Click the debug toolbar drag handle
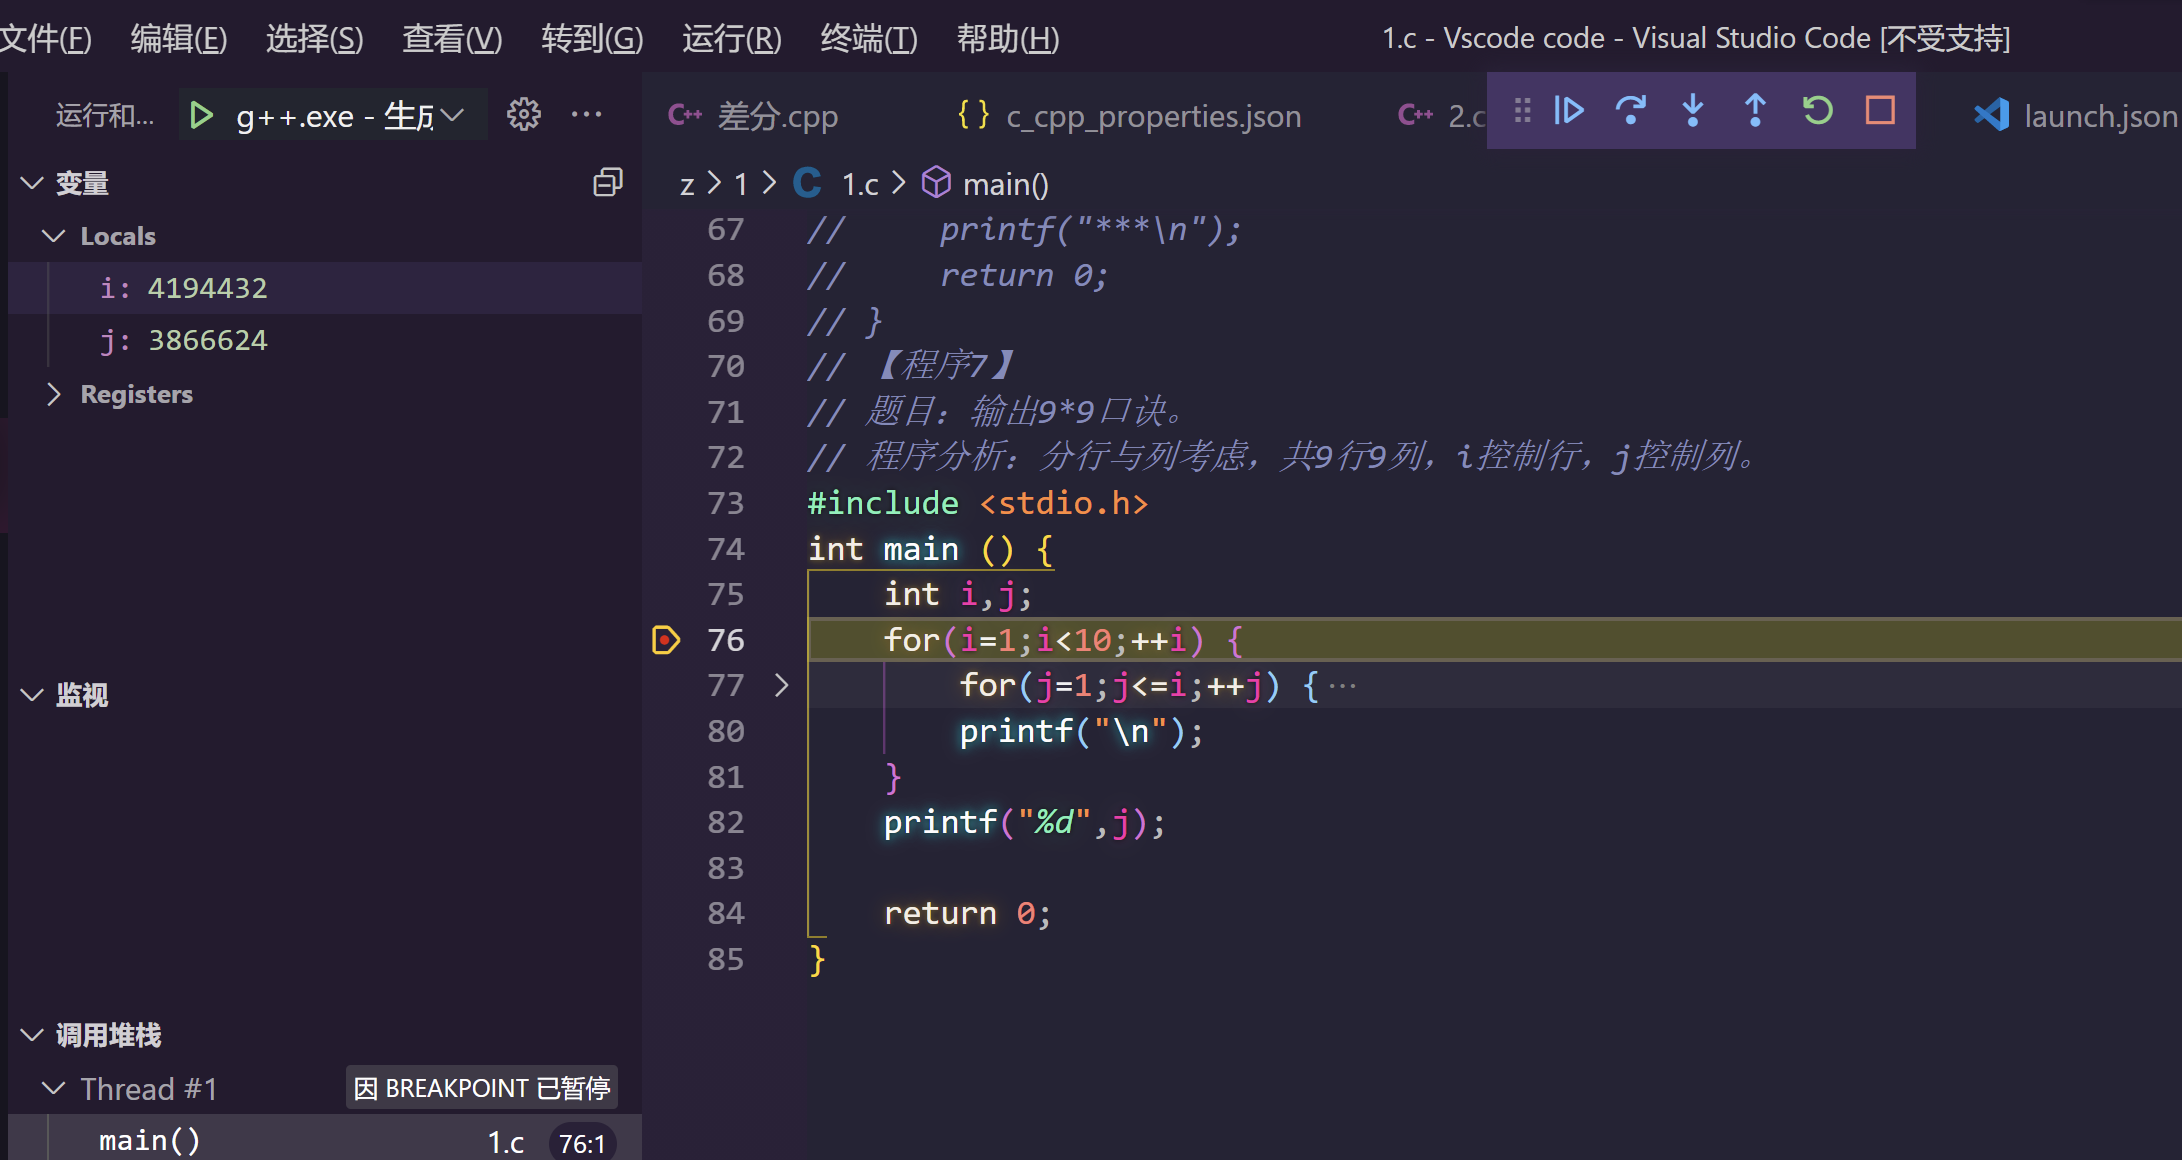The width and height of the screenshot is (2182, 1160). tap(1522, 111)
